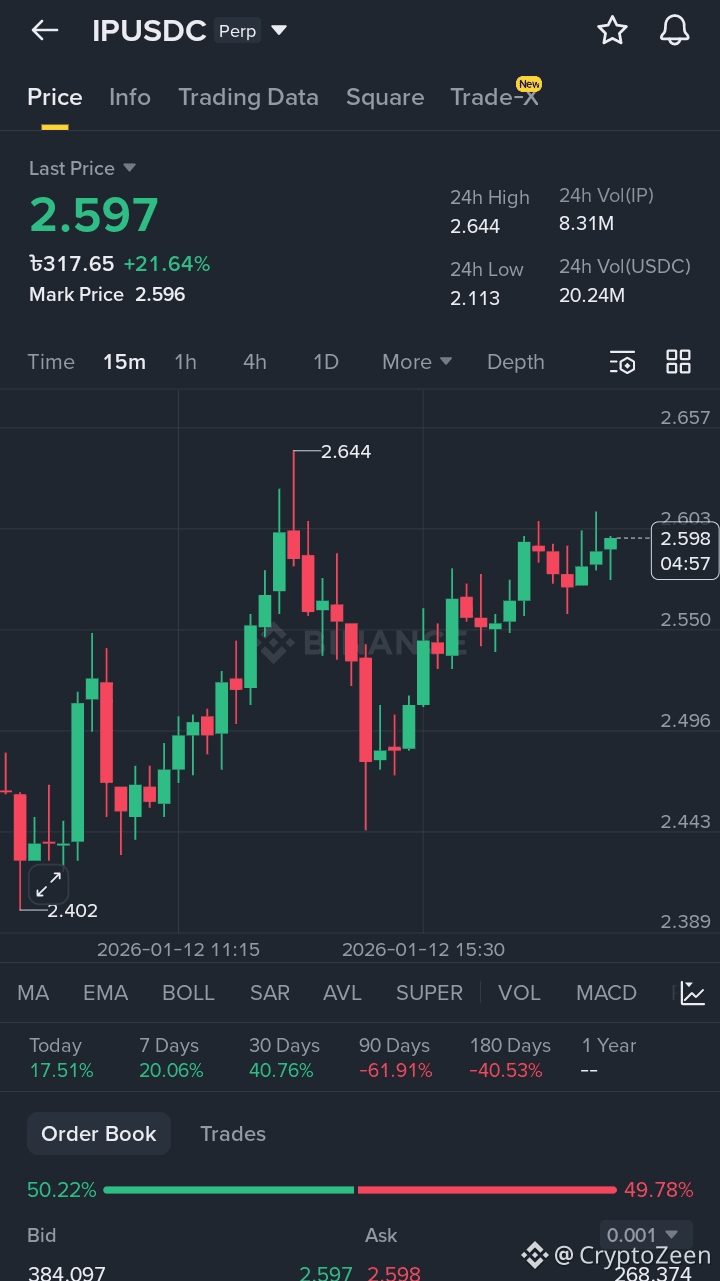Select the Trades tab
The width and height of the screenshot is (720, 1281).
tap(233, 1134)
